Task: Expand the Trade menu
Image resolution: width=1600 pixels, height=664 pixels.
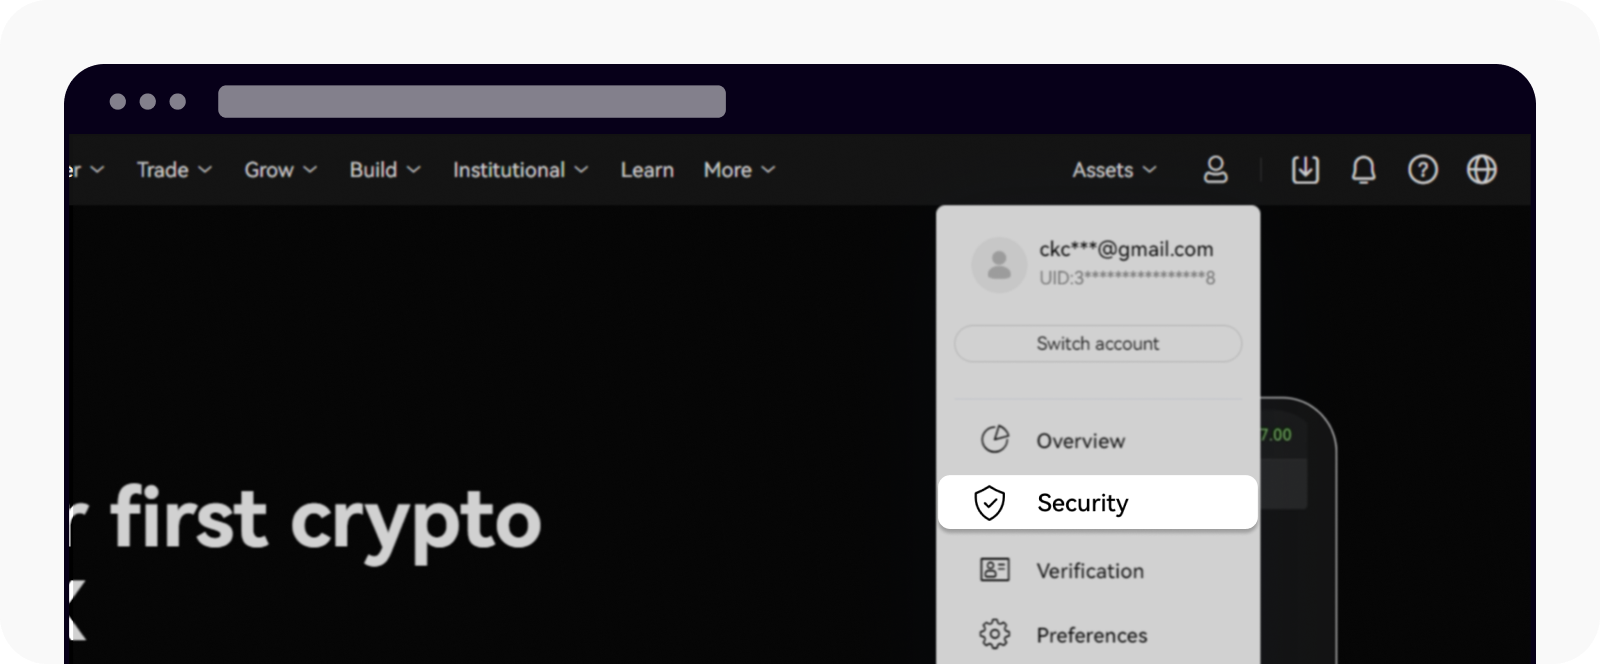Action: click(174, 170)
